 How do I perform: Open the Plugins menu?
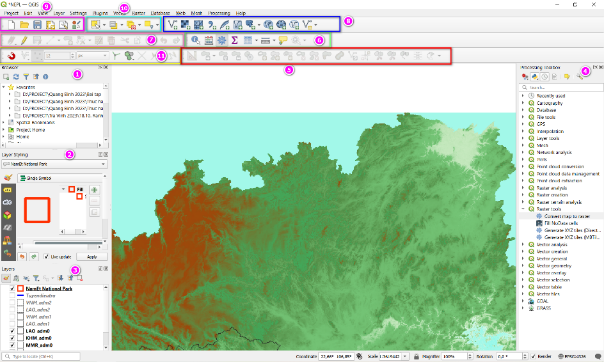point(100,13)
